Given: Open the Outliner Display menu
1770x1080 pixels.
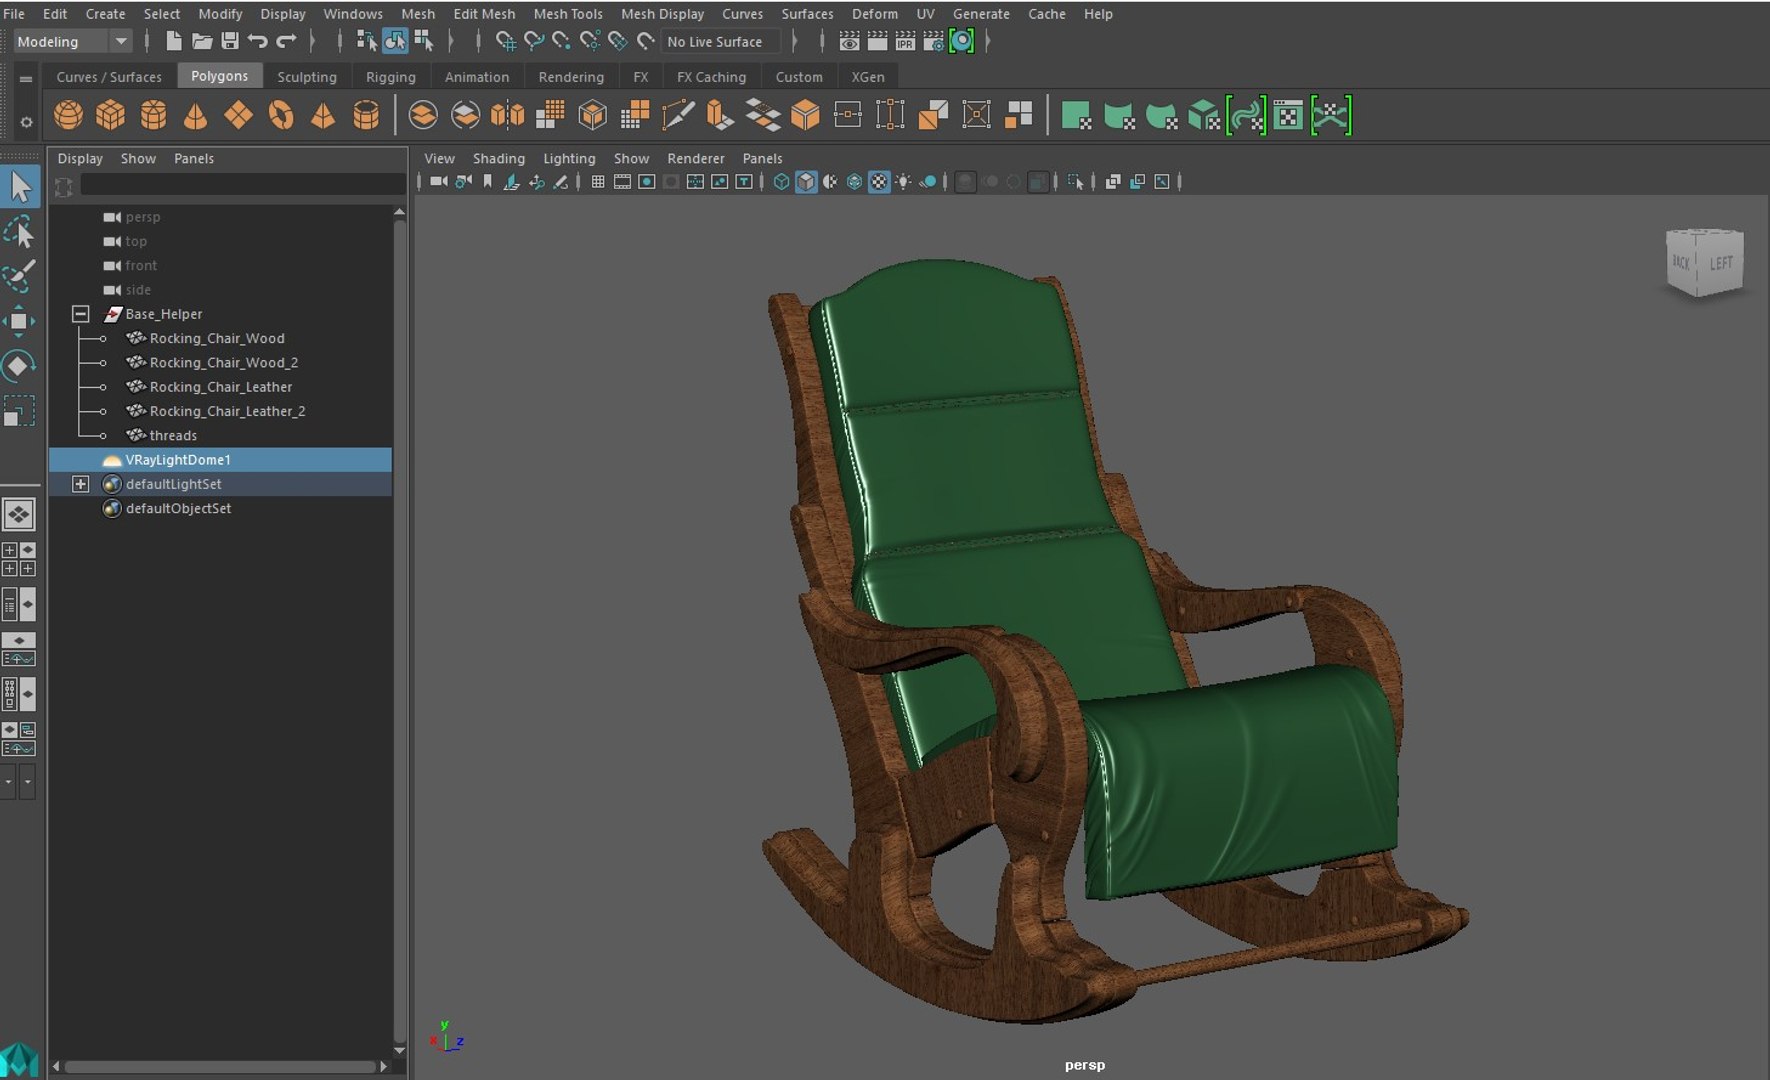Looking at the screenshot, I should (80, 158).
